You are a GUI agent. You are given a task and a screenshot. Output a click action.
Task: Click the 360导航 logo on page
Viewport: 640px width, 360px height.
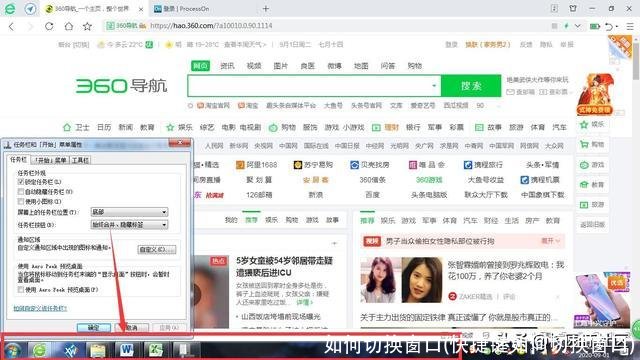point(121,86)
